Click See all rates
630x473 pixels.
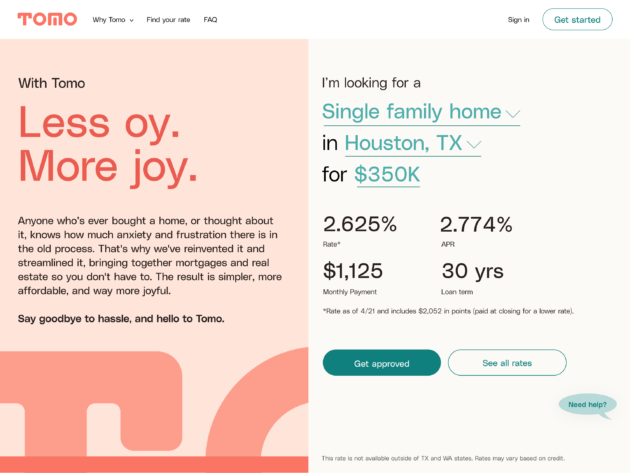pos(507,363)
